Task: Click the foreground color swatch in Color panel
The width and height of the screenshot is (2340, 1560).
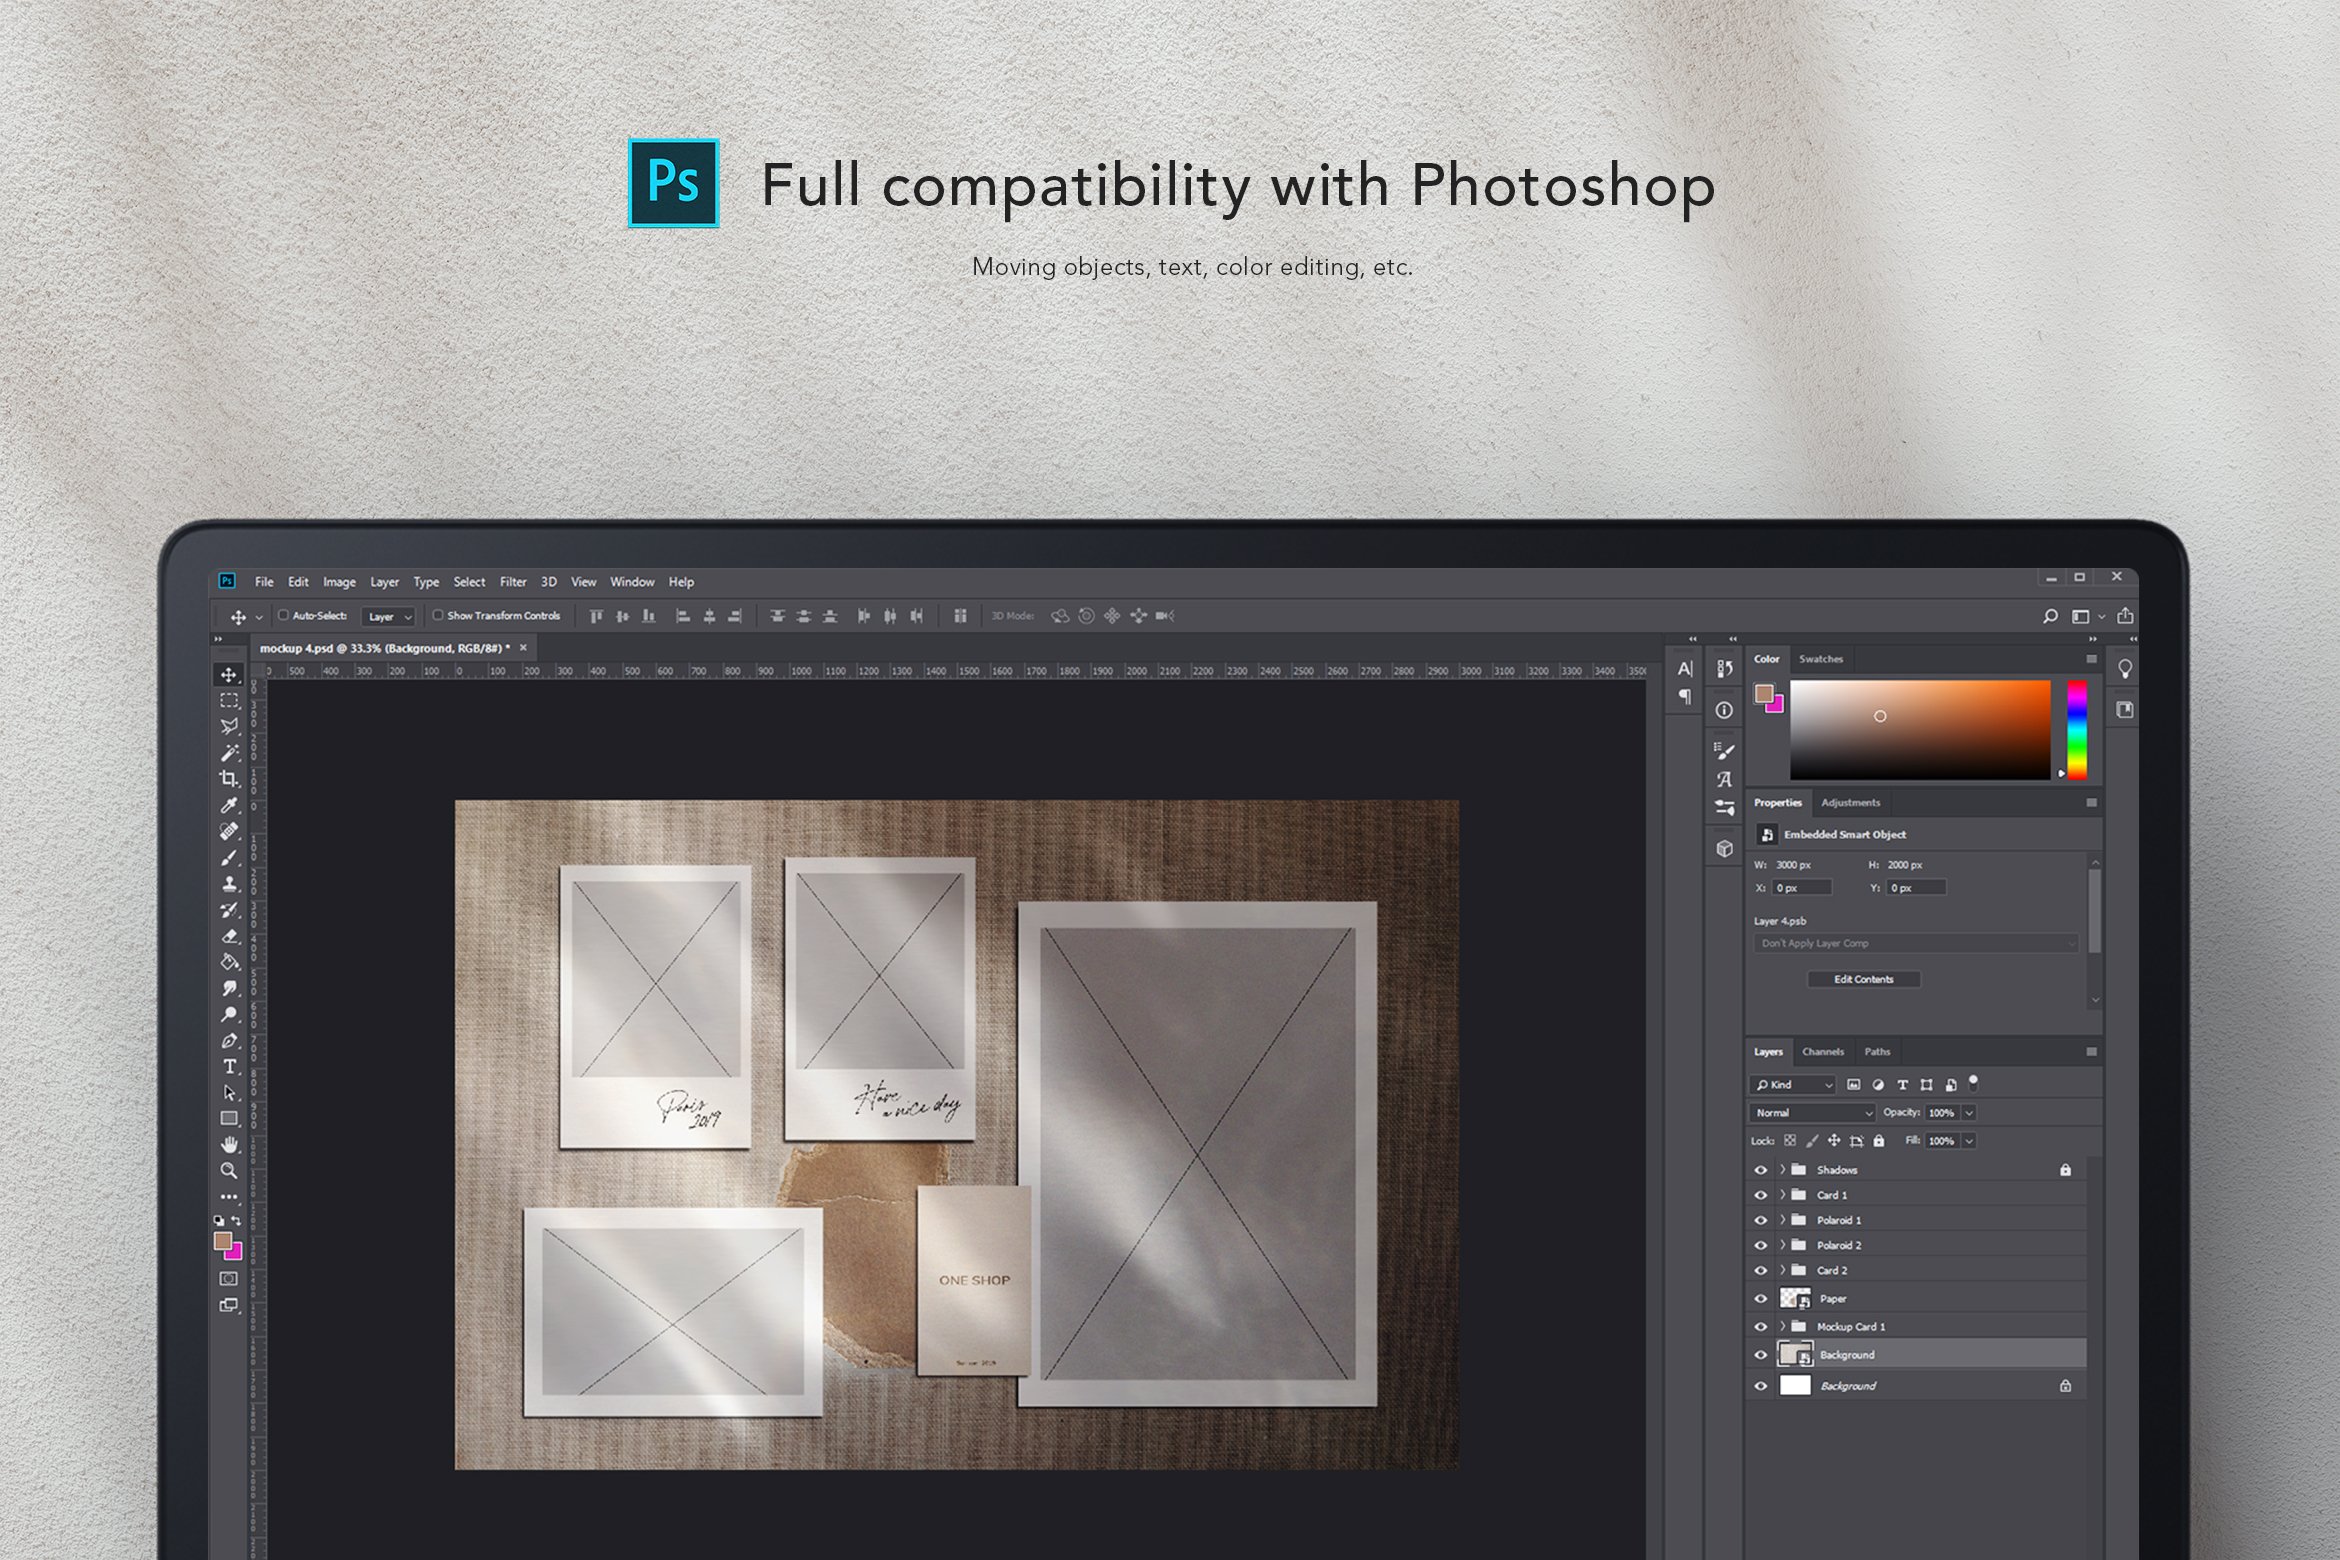Action: coord(1764,694)
